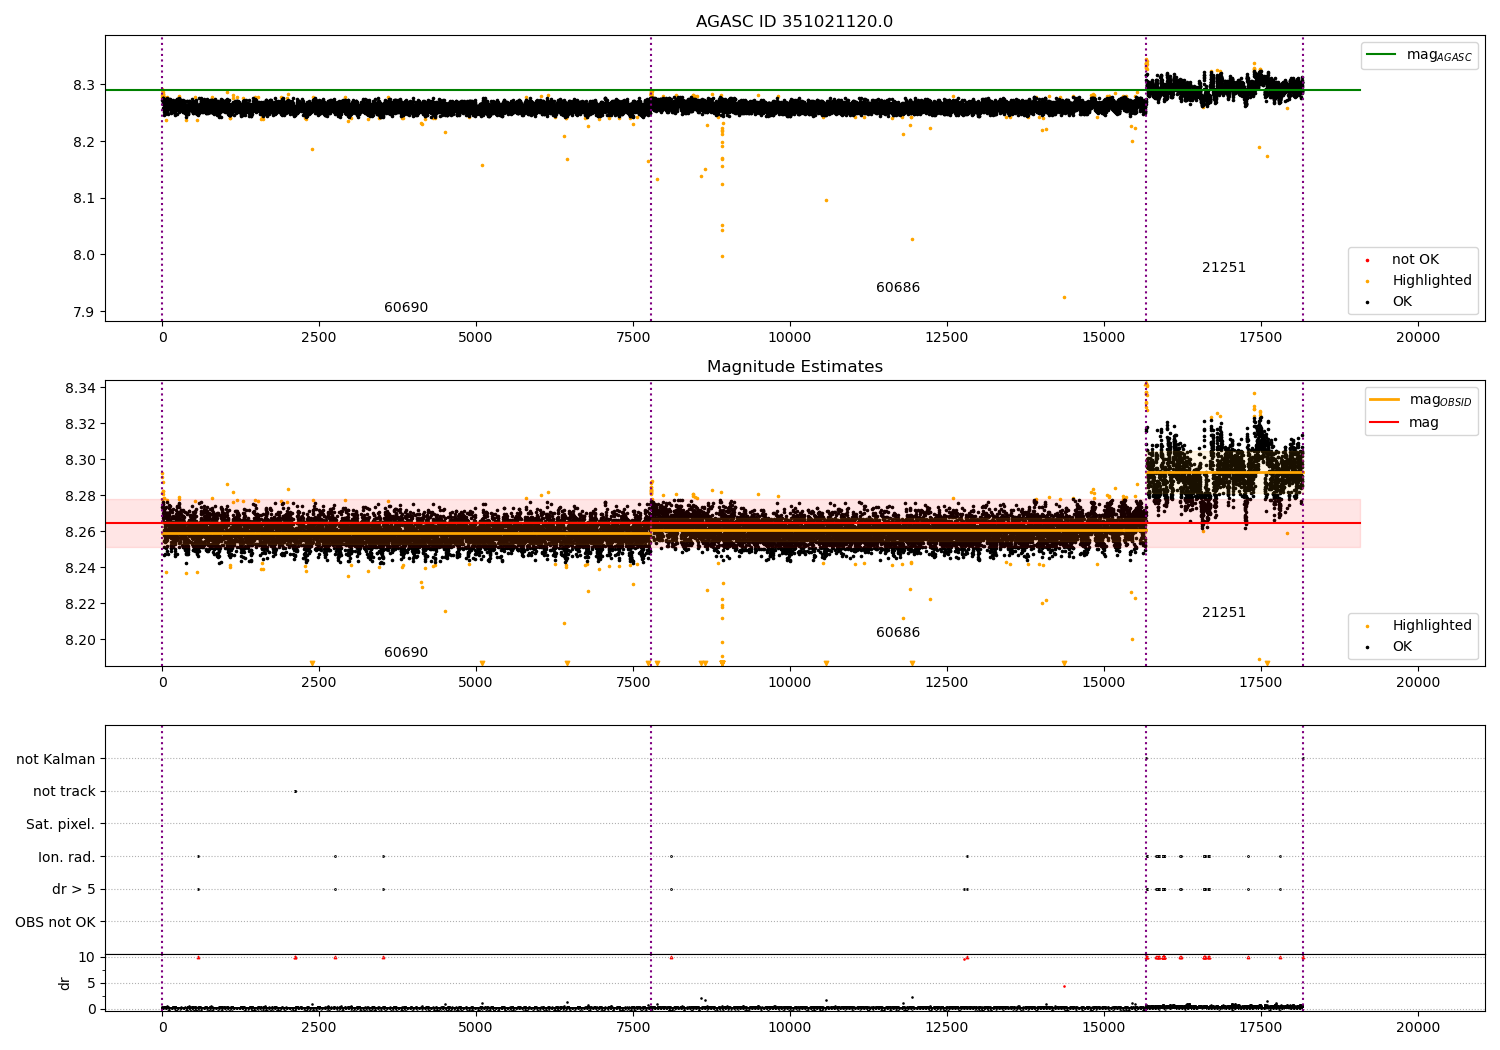
Task: Click the 8.0 tick on top panel y-axis
Action: tap(85, 255)
